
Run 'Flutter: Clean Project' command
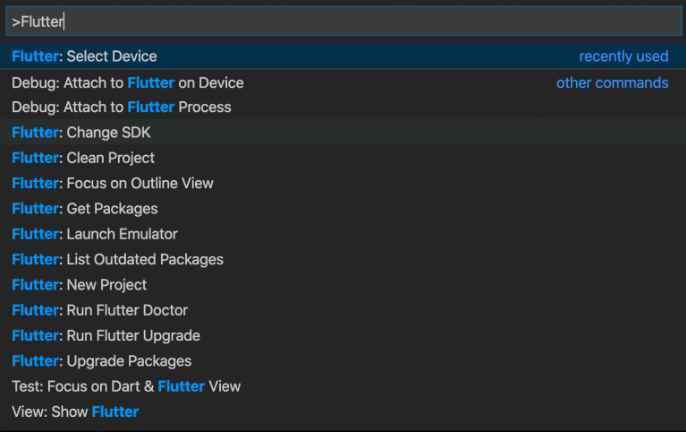pos(83,158)
